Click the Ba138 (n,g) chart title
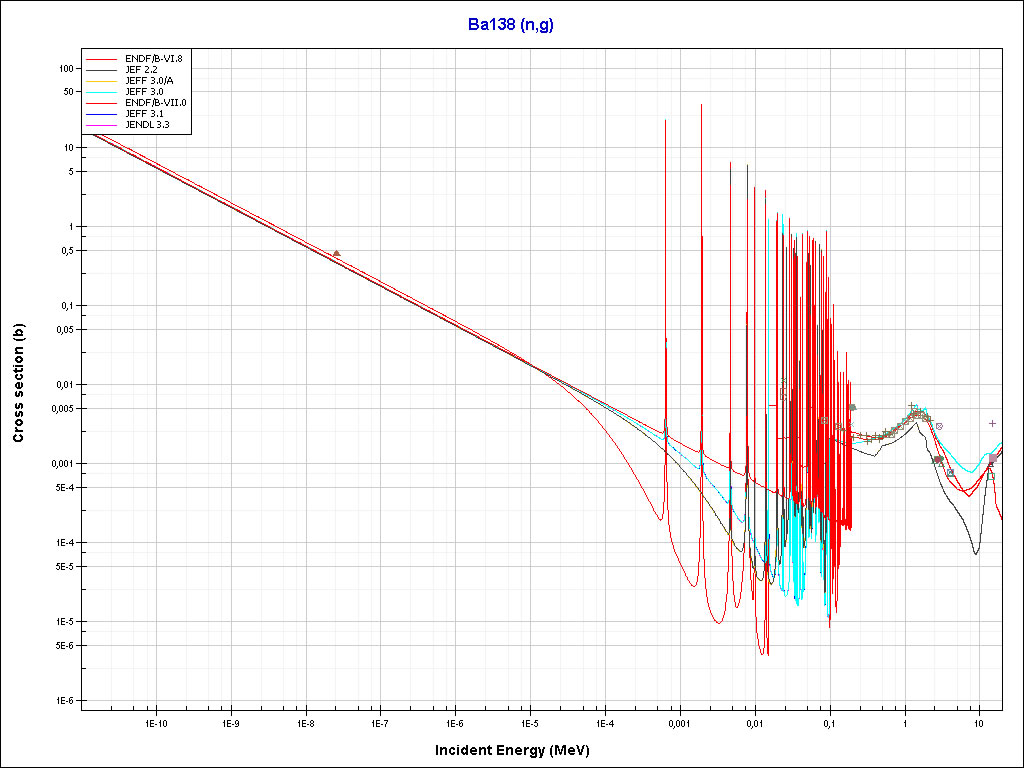This screenshot has width=1024, height=768. (511, 25)
